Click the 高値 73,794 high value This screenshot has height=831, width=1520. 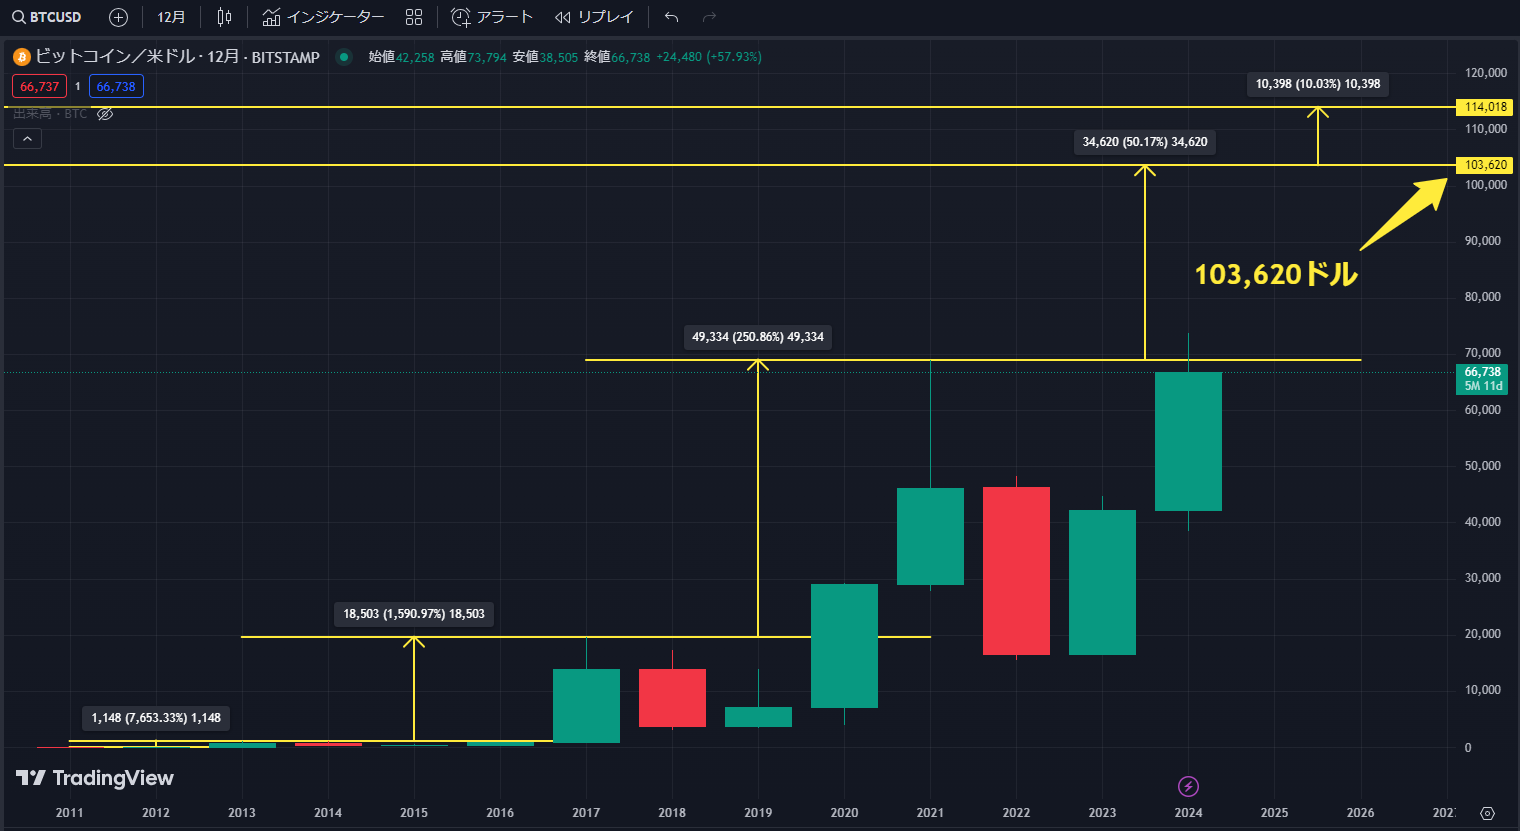coord(473,57)
